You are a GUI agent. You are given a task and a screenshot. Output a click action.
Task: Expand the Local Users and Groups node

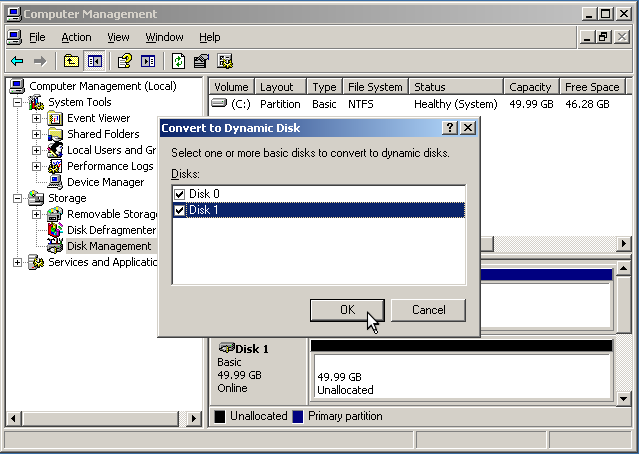click(36, 150)
